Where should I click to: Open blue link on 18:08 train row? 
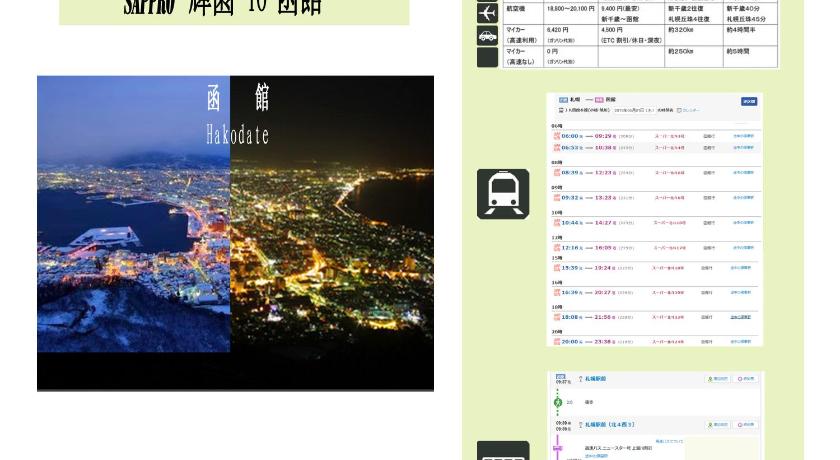point(741,317)
